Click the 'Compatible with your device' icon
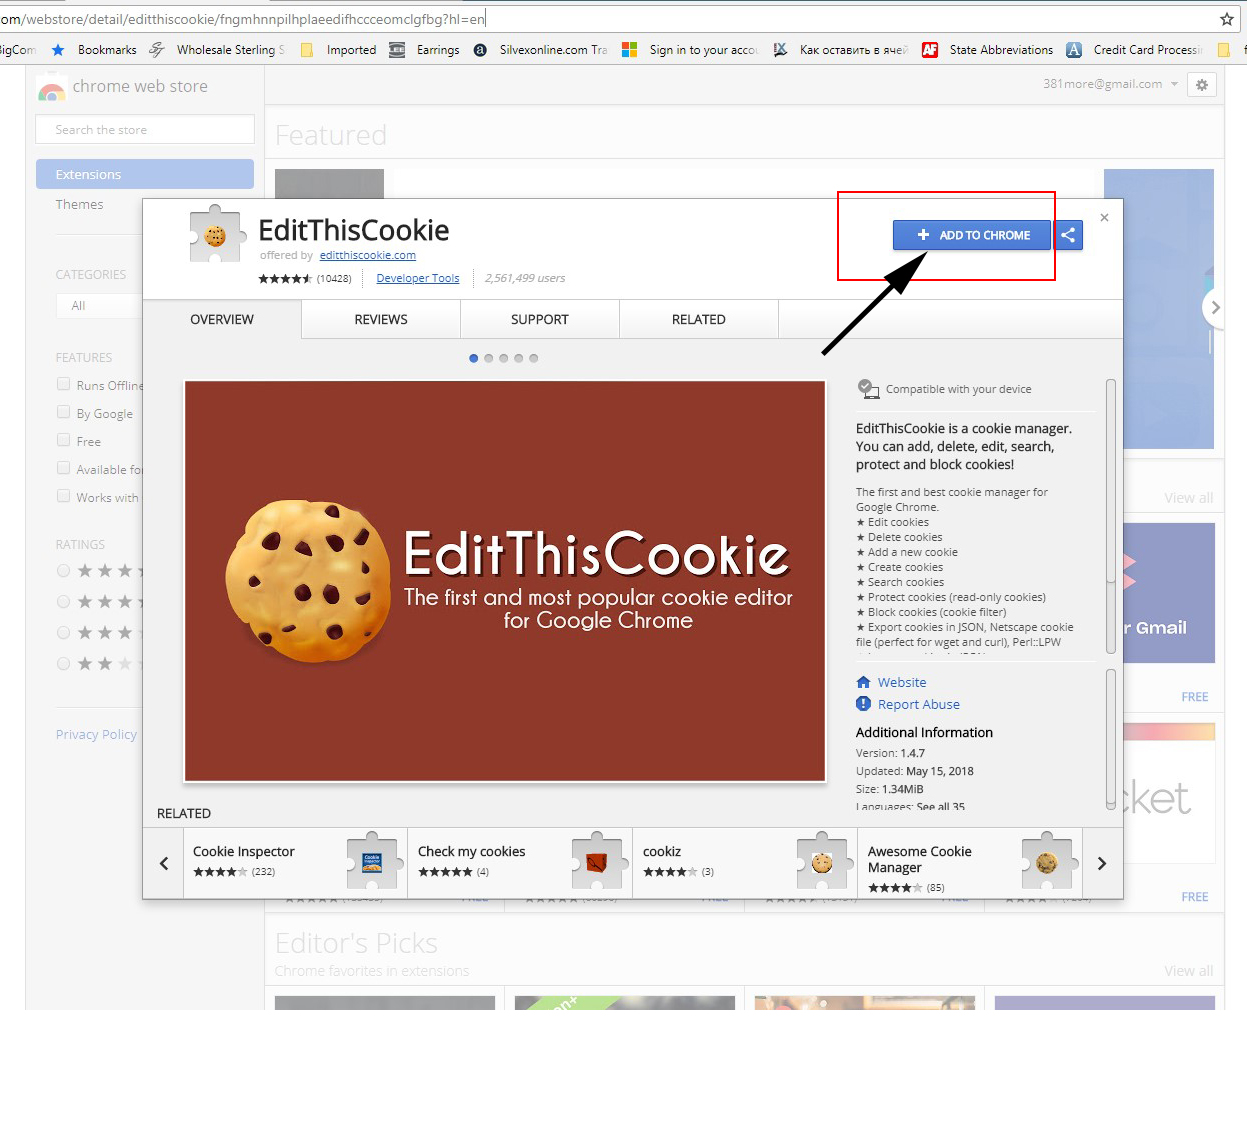1247x1131 pixels. point(867,388)
